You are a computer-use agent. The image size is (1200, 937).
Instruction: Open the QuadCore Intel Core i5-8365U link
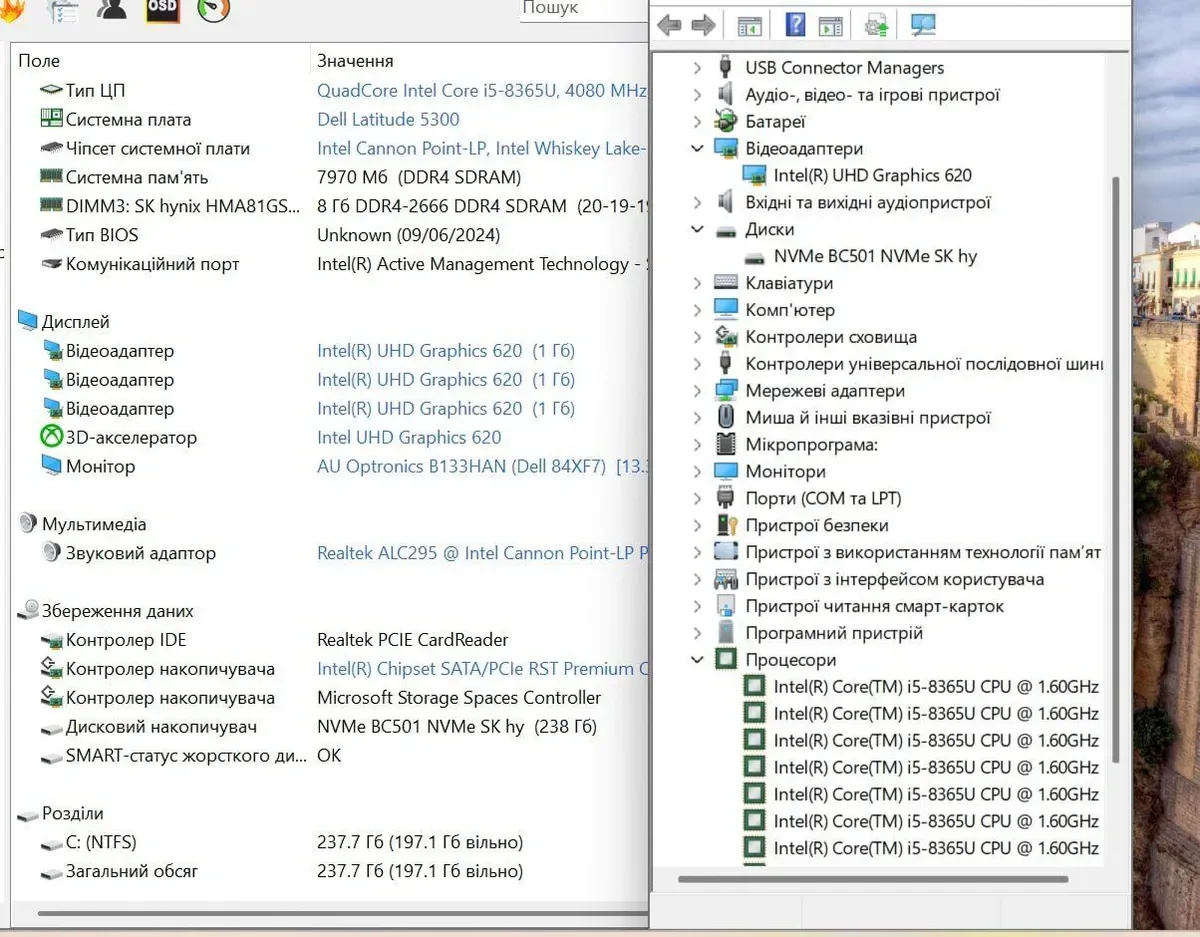(x=481, y=90)
